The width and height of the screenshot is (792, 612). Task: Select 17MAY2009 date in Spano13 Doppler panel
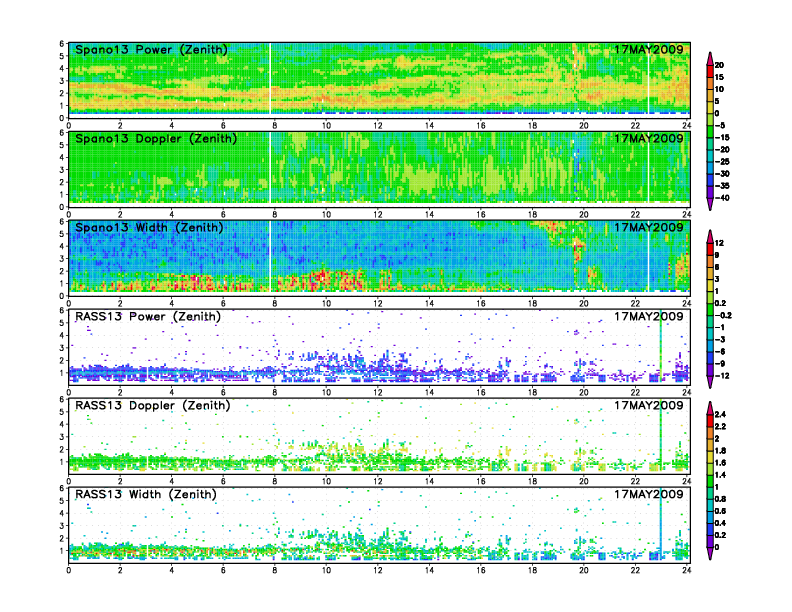click(649, 138)
